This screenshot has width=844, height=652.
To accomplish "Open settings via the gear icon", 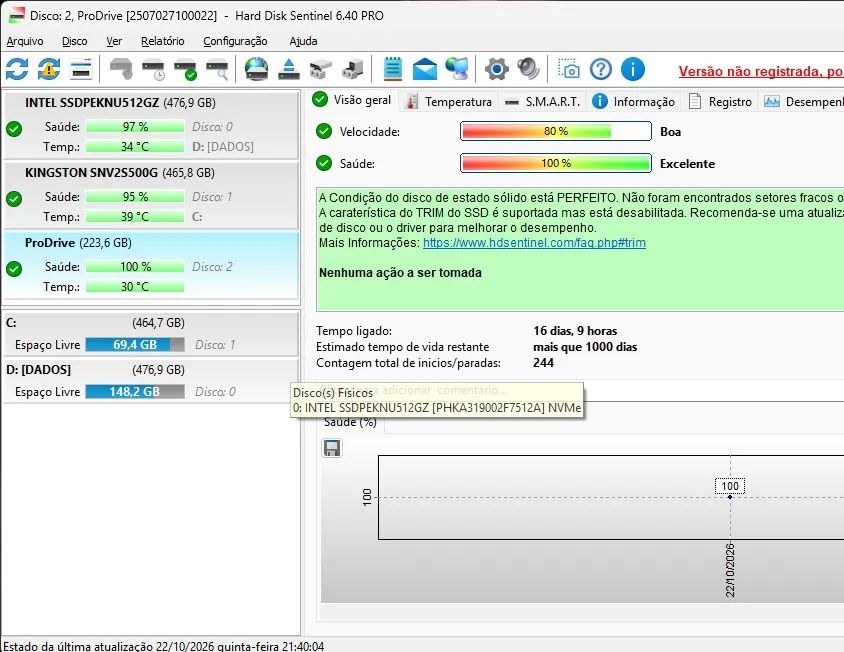I will [496, 69].
